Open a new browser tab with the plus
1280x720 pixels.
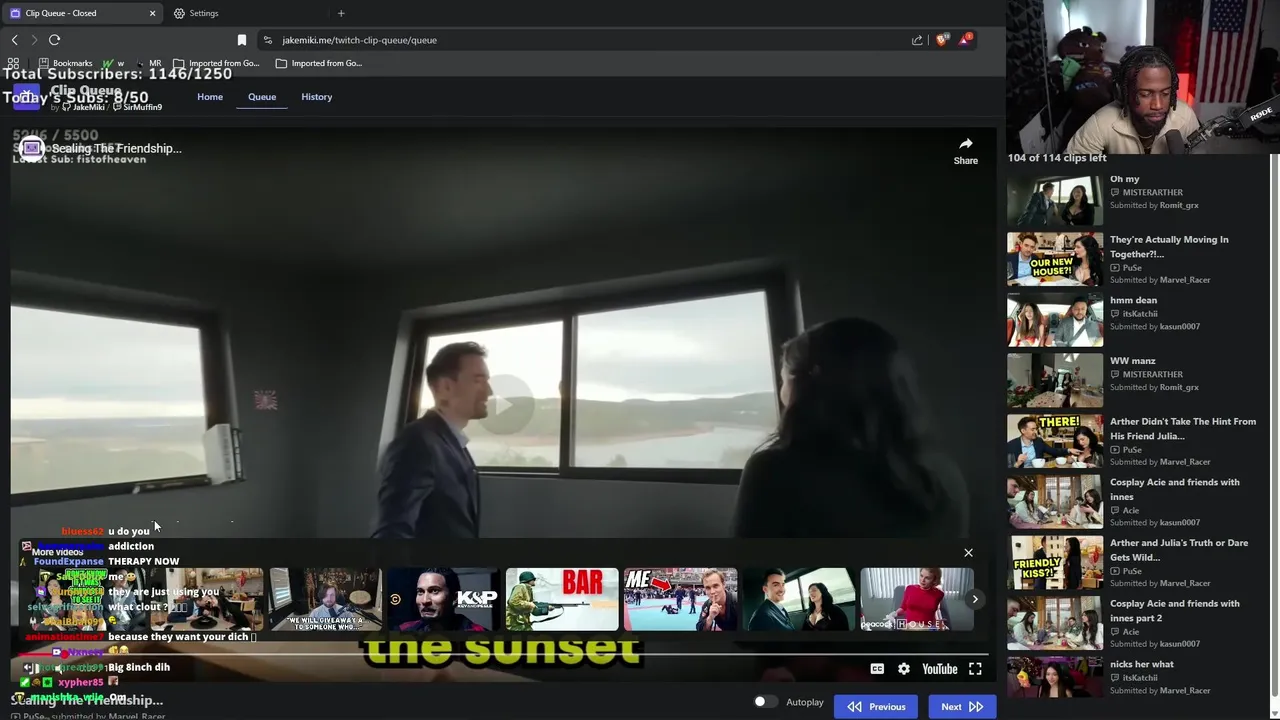tap(341, 13)
